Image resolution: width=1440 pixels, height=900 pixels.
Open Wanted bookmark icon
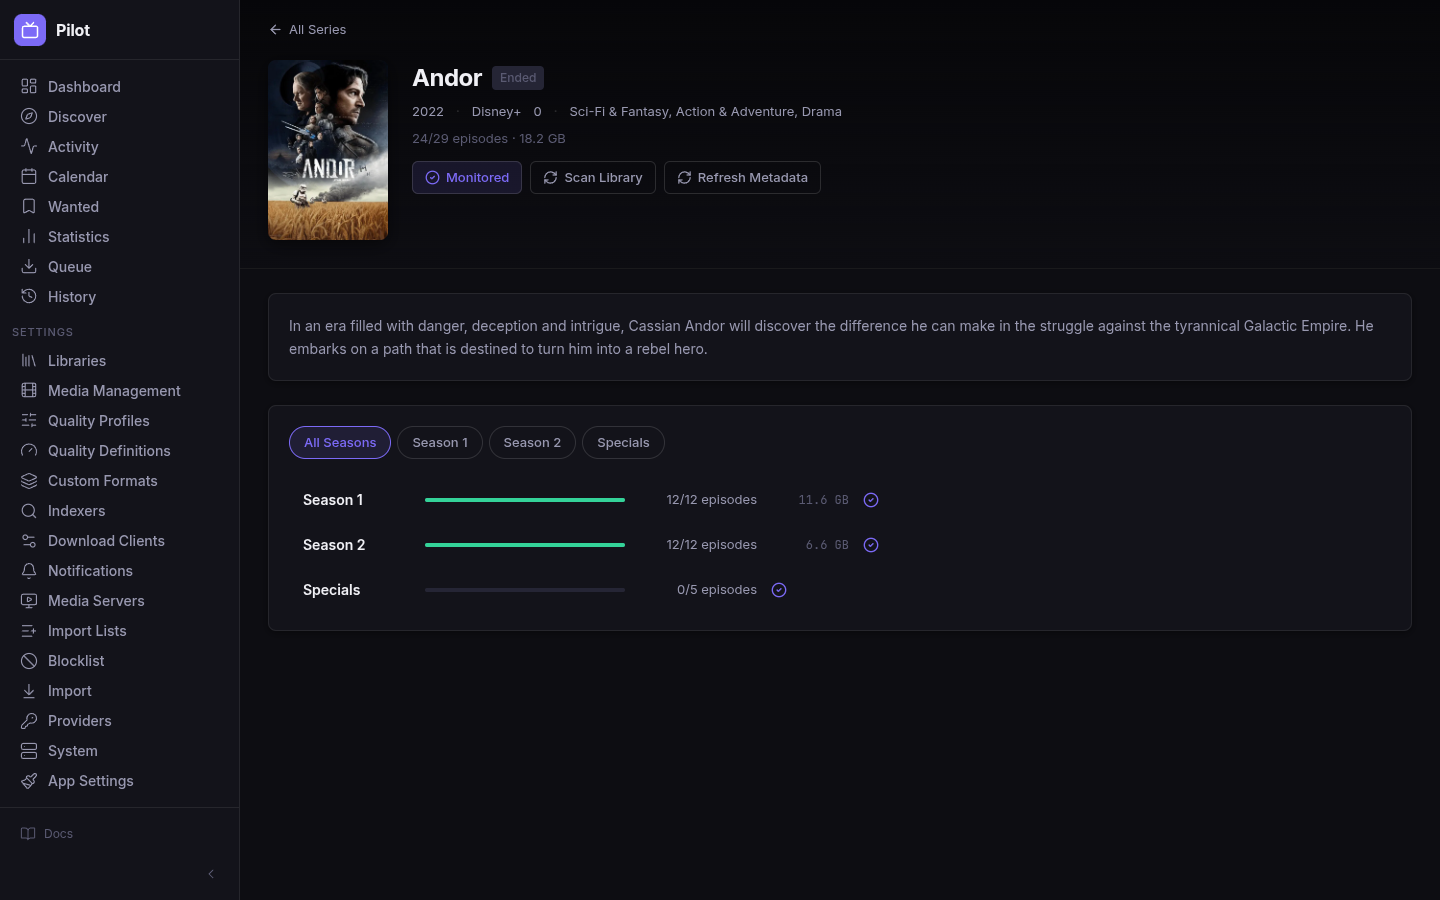click(x=29, y=207)
